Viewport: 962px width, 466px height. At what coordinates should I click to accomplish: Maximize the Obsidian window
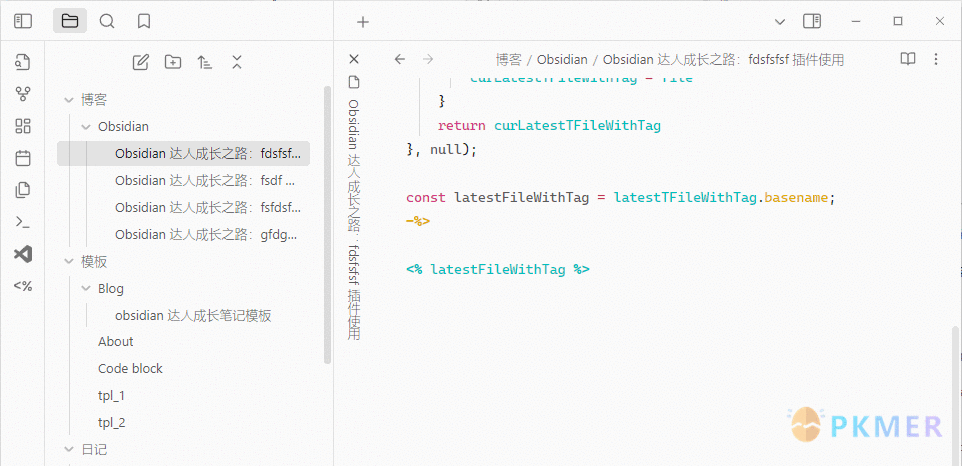click(898, 21)
